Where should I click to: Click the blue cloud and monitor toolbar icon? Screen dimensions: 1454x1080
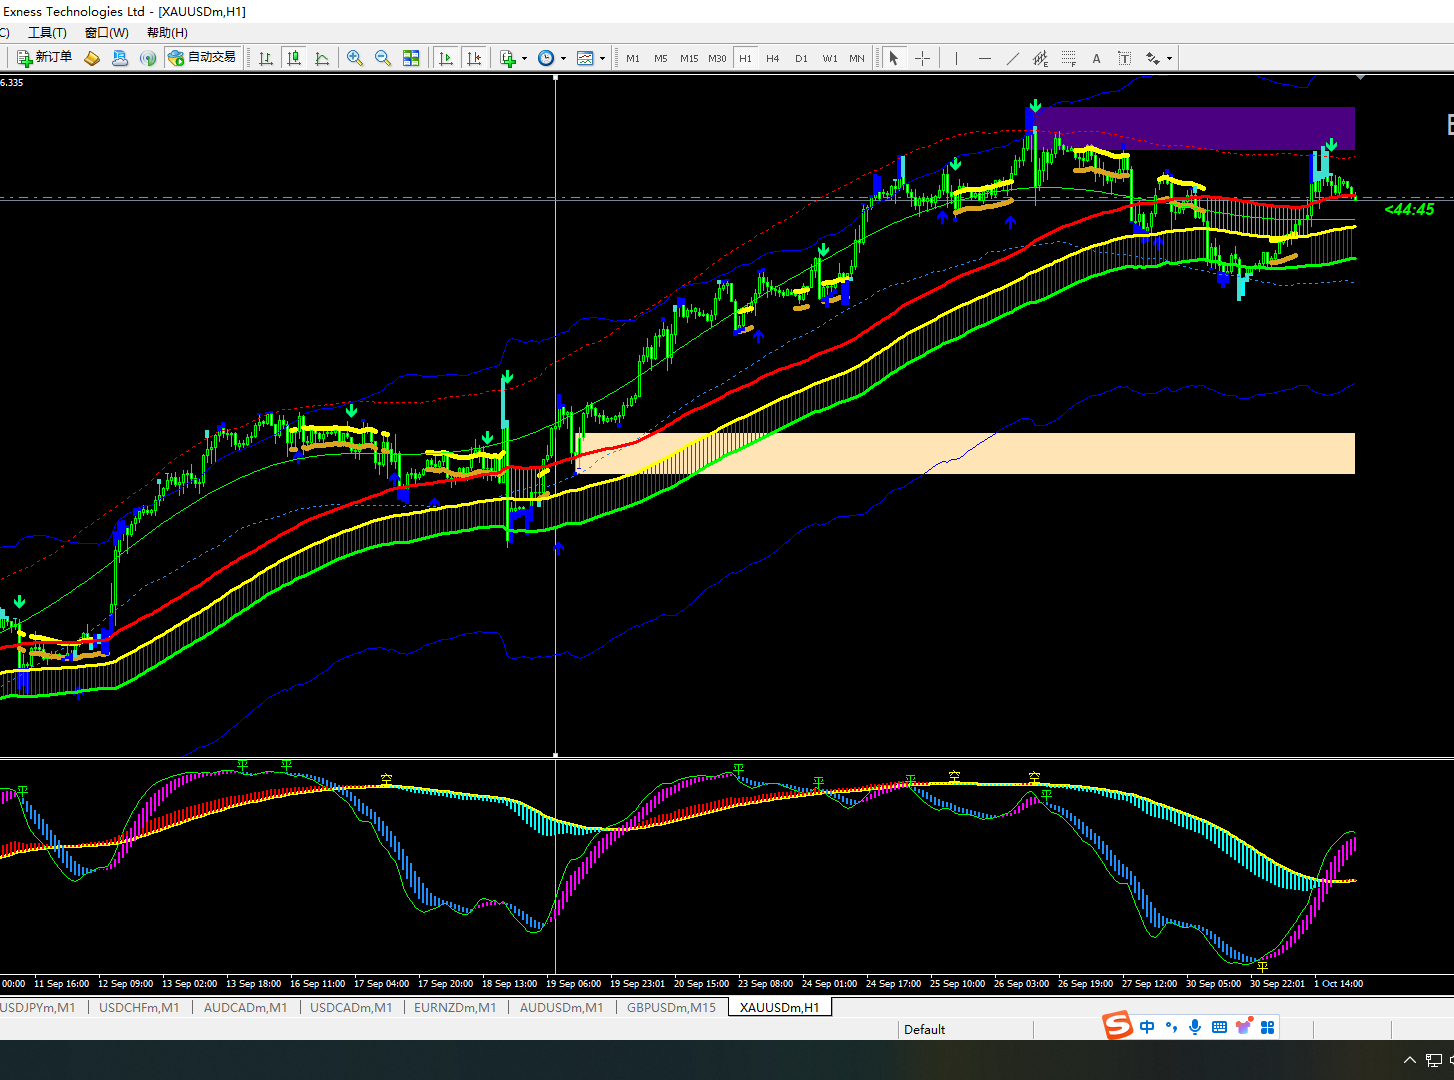click(120, 58)
